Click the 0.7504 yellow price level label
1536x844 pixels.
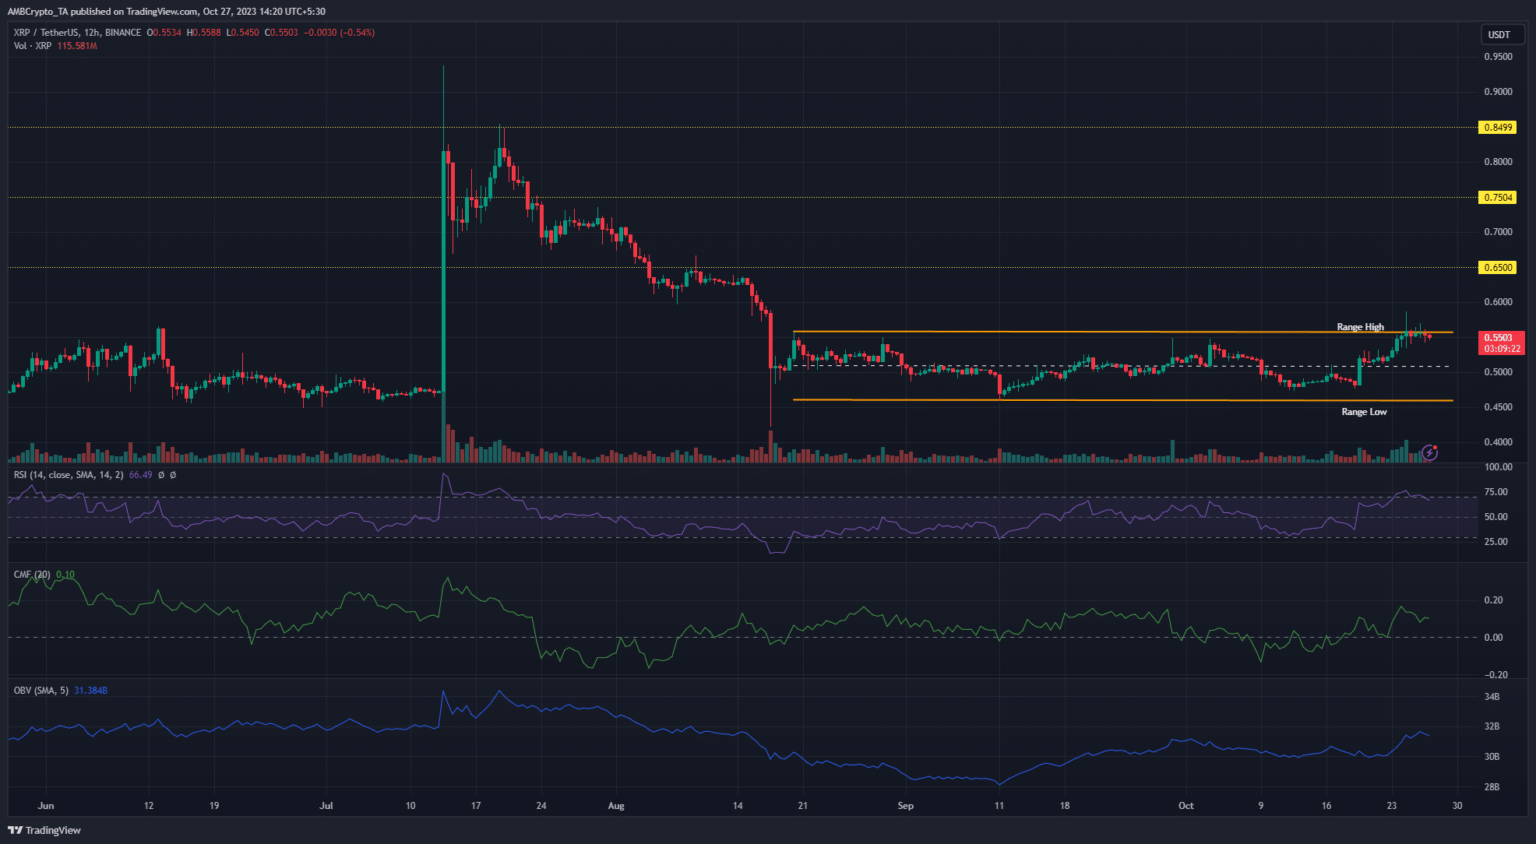1497,198
